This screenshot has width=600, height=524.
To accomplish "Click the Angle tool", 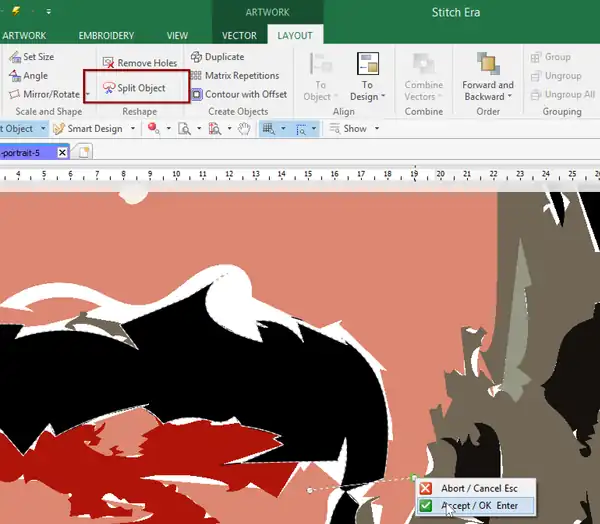I will pos(29,76).
